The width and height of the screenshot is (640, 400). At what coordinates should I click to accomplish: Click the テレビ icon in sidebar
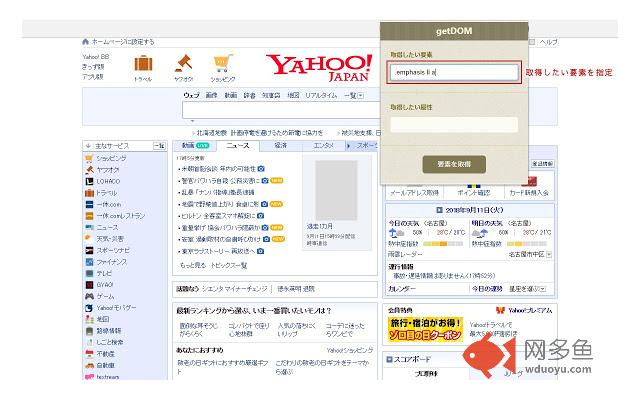coord(89,273)
